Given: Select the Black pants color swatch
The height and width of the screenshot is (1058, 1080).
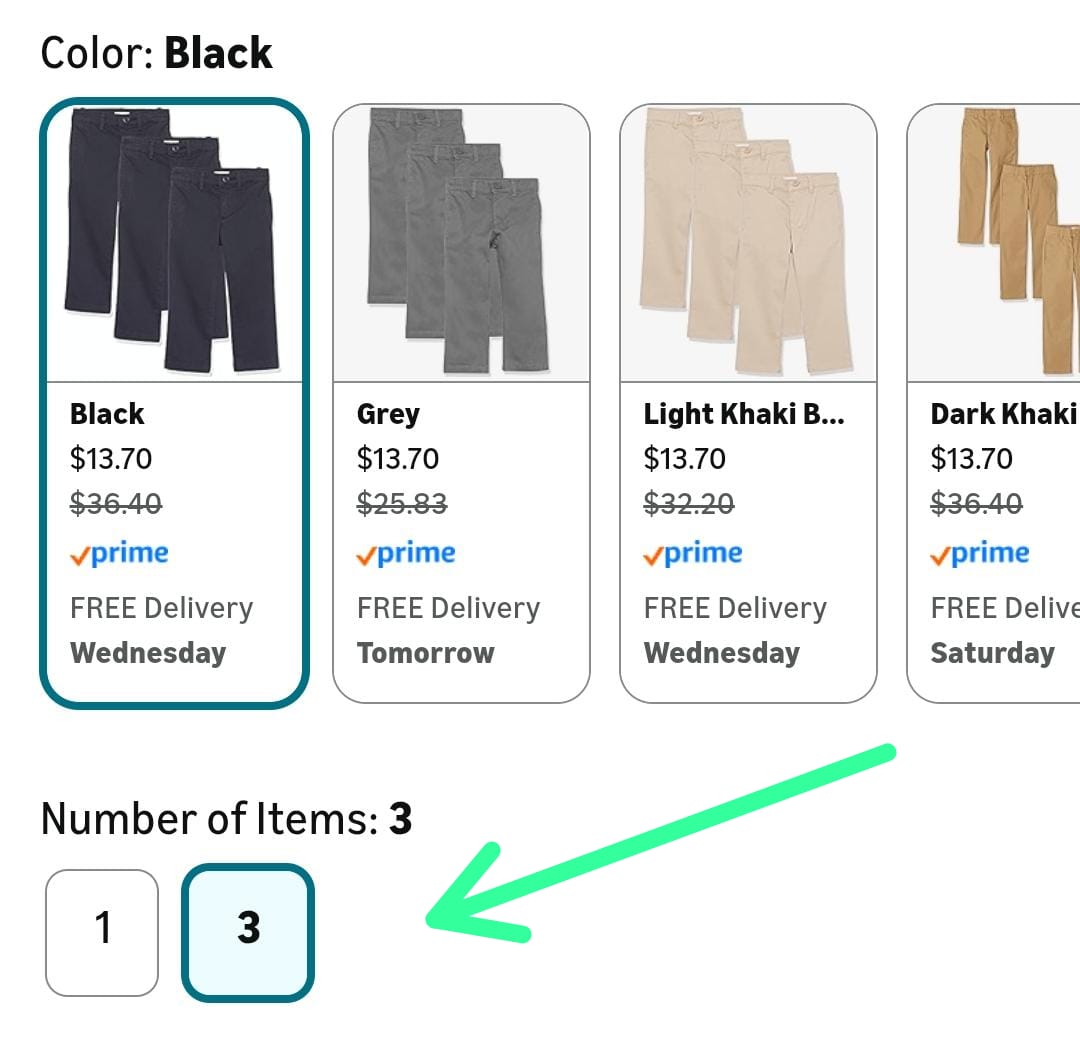Looking at the screenshot, I should [x=174, y=403].
